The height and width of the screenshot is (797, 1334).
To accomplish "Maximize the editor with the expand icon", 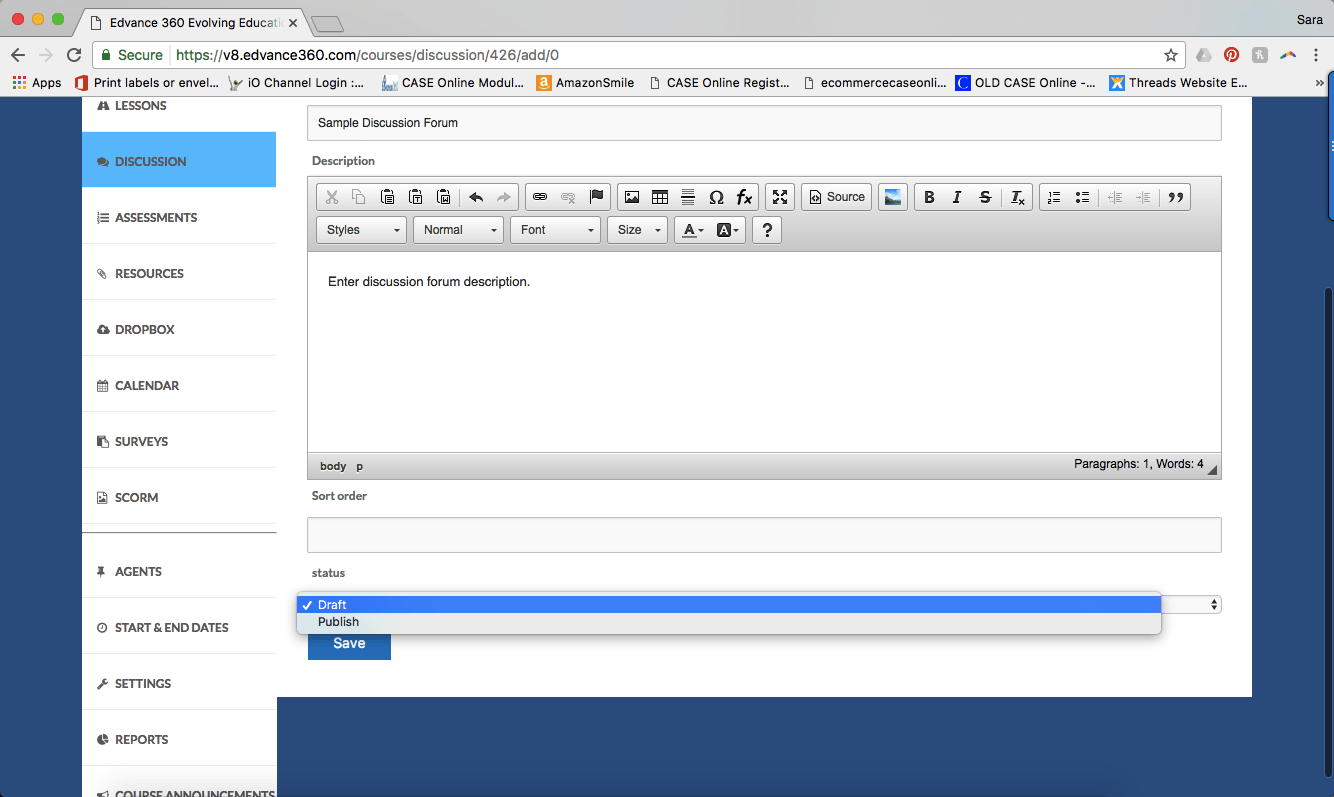I will (781, 197).
